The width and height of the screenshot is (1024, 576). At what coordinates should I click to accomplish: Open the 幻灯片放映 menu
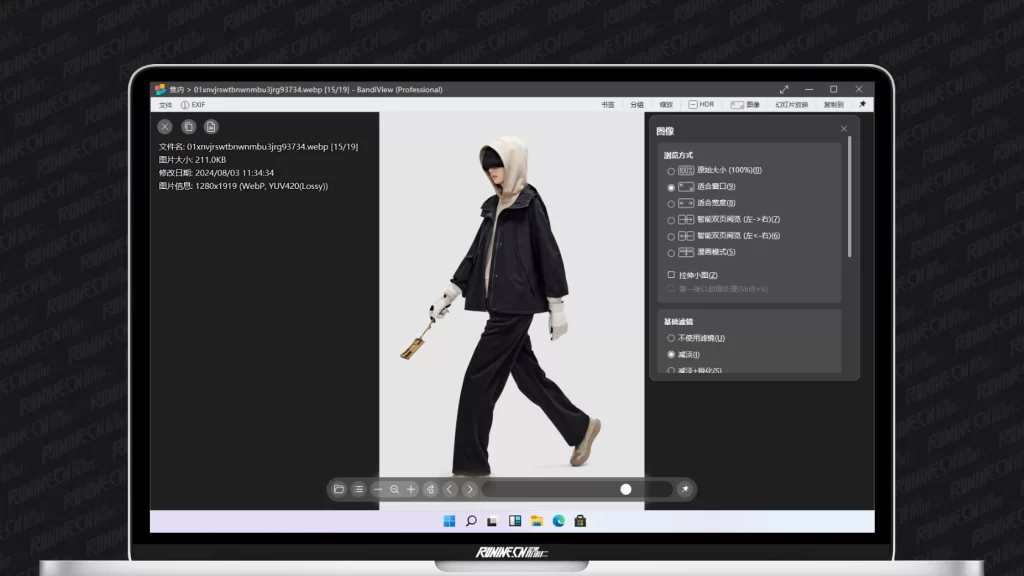[793, 104]
